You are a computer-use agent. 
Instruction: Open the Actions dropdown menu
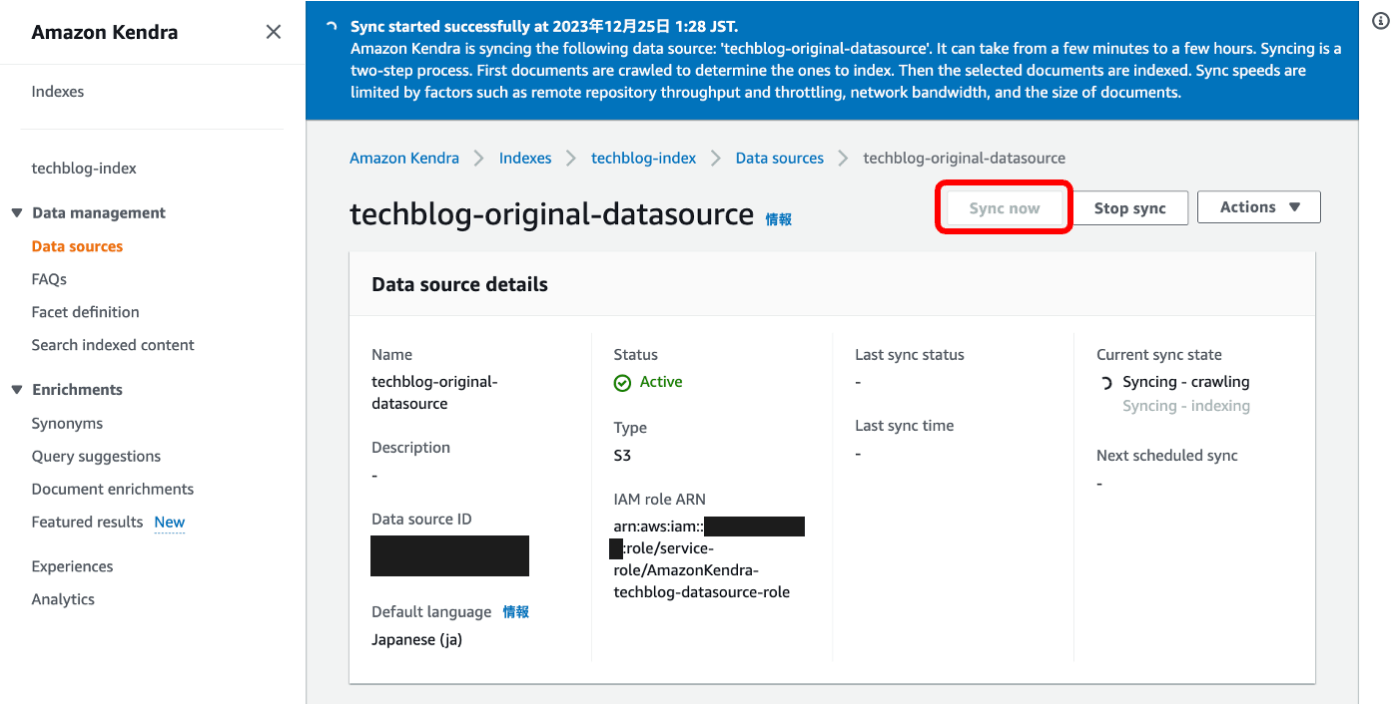tap(1259, 207)
